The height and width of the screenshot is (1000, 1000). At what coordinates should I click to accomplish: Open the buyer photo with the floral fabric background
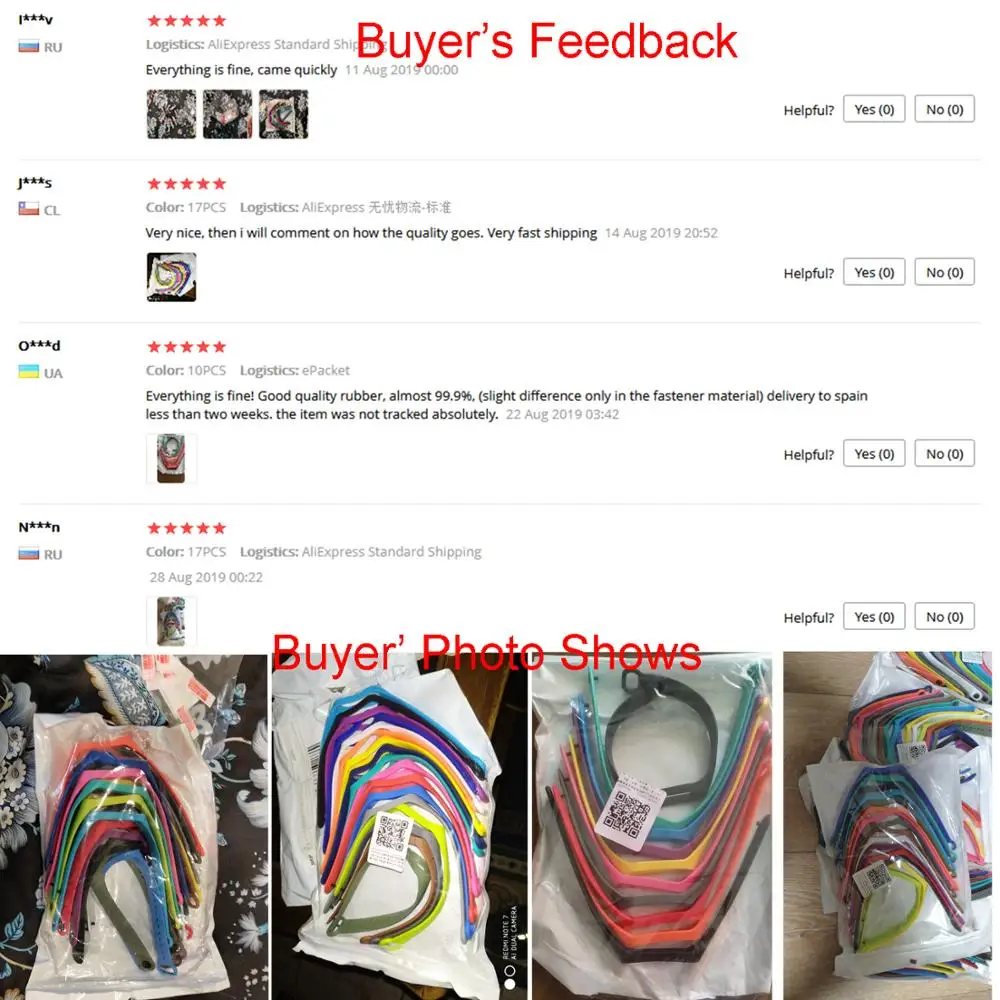(x=133, y=827)
